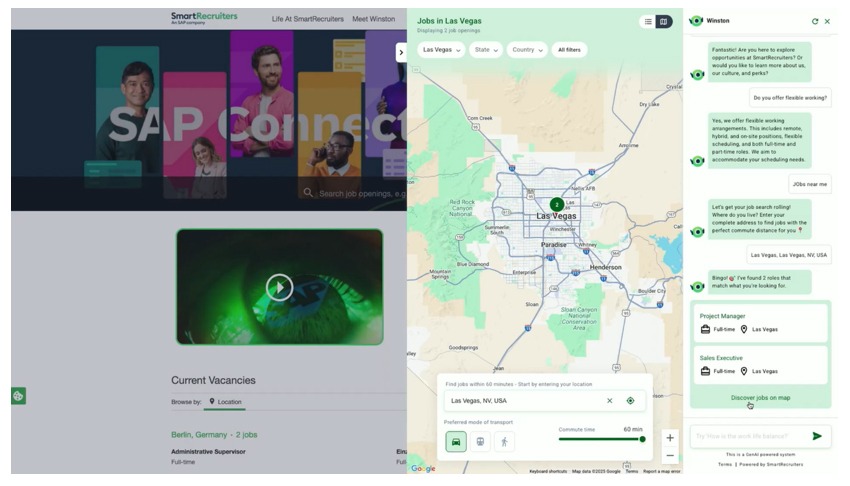Switch to list view of jobs

(648, 21)
